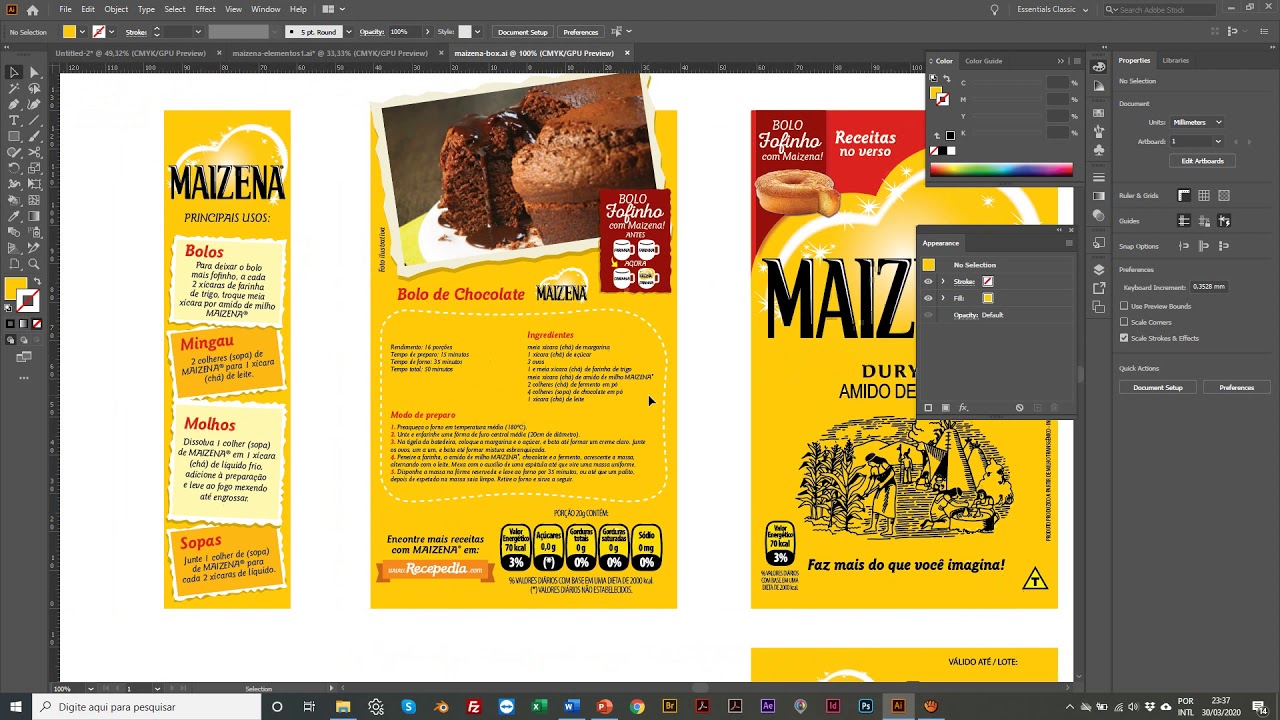Image resolution: width=1280 pixels, height=720 pixels.
Task: Click the Illustrator Home icon
Action: pyautogui.click(x=33, y=9)
